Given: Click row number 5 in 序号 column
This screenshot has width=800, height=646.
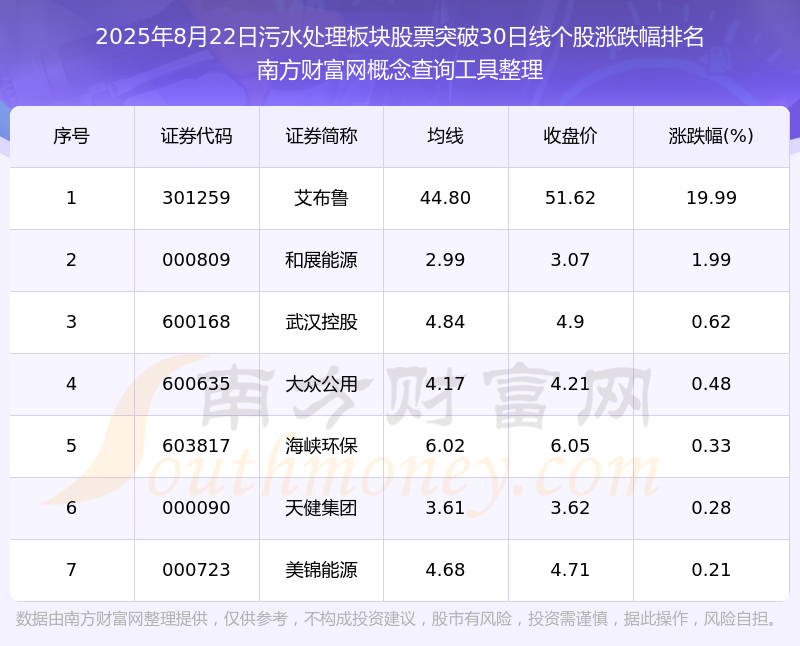Looking at the screenshot, I should point(71,446).
